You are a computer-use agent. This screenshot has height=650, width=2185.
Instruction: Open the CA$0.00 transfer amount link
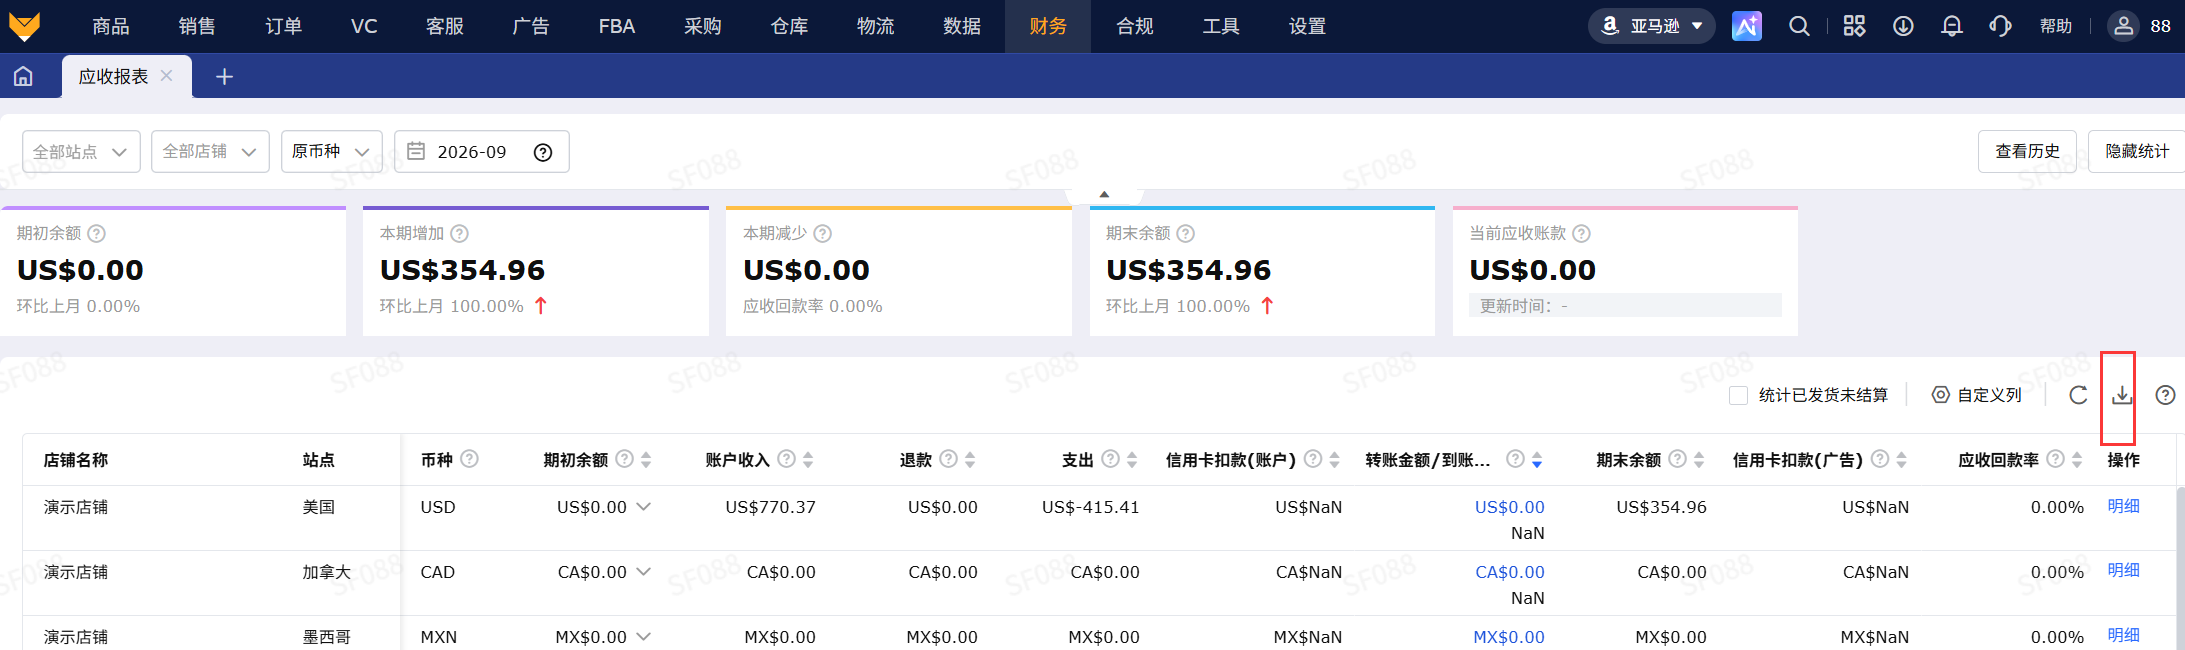[x=1510, y=572]
